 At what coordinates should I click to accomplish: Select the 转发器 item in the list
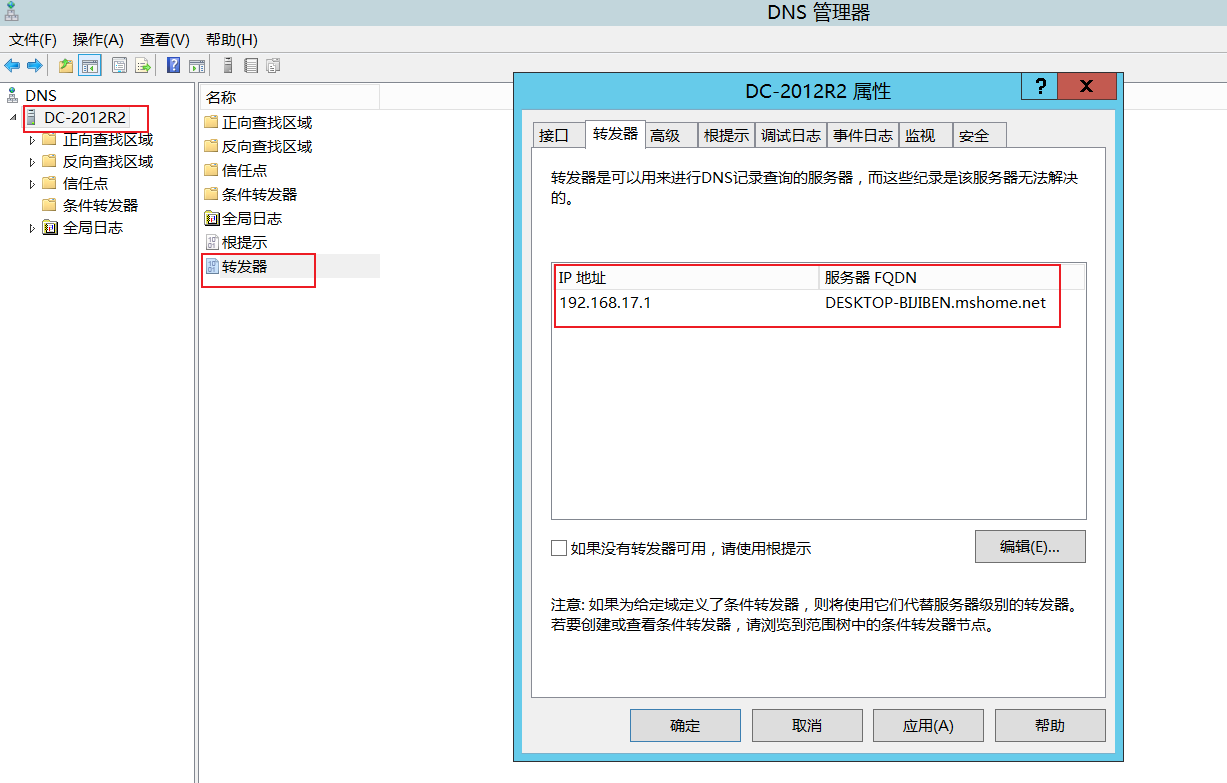click(x=244, y=267)
